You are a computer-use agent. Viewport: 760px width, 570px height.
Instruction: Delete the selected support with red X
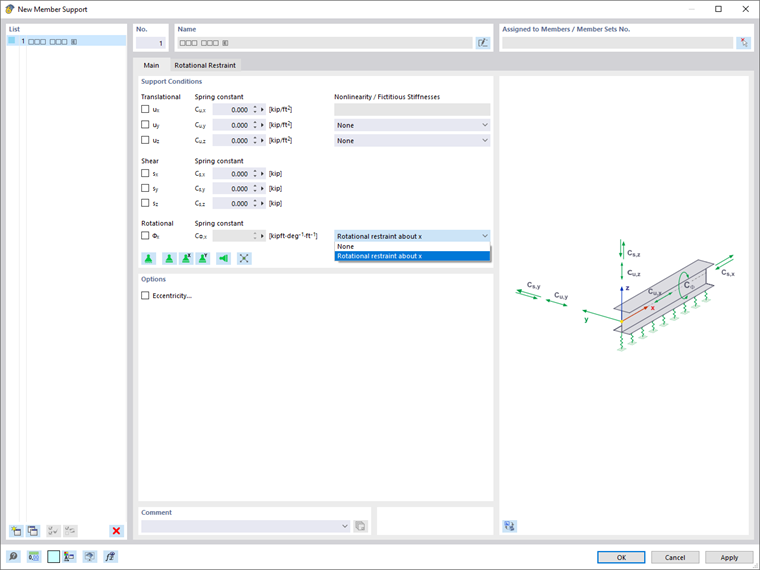pos(116,531)
